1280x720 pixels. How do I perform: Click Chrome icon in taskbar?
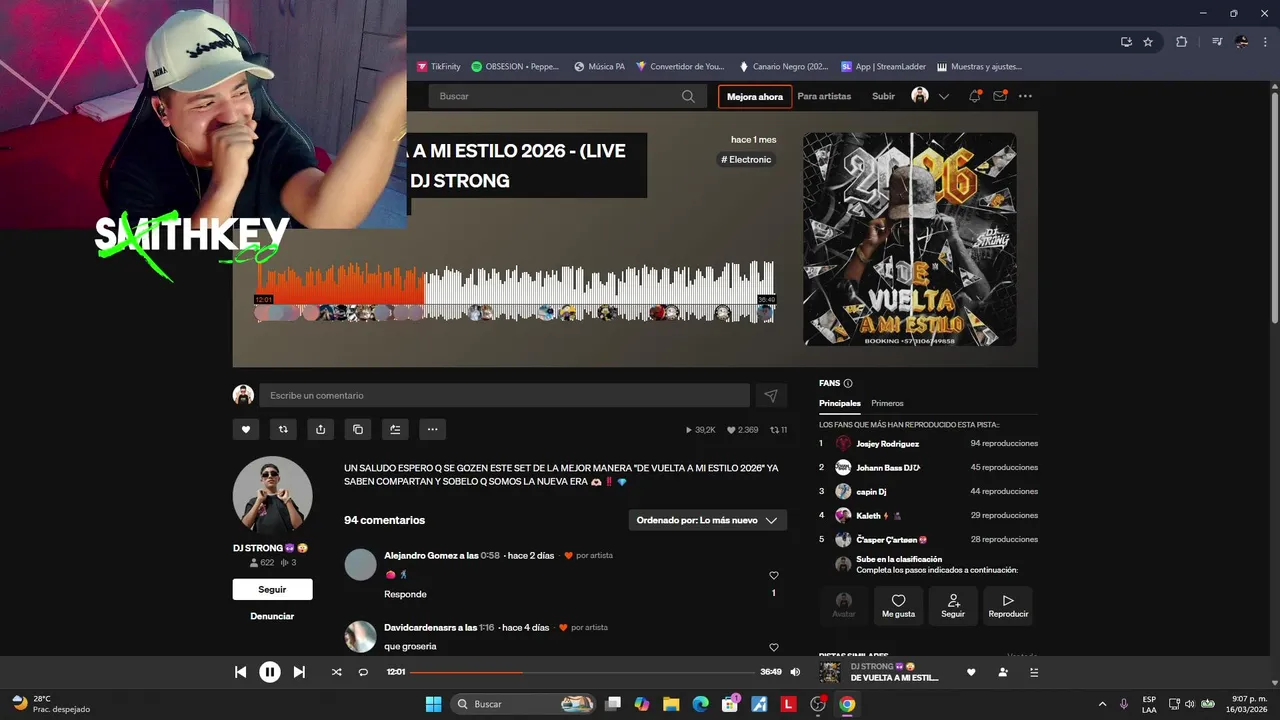coord(847,704)
